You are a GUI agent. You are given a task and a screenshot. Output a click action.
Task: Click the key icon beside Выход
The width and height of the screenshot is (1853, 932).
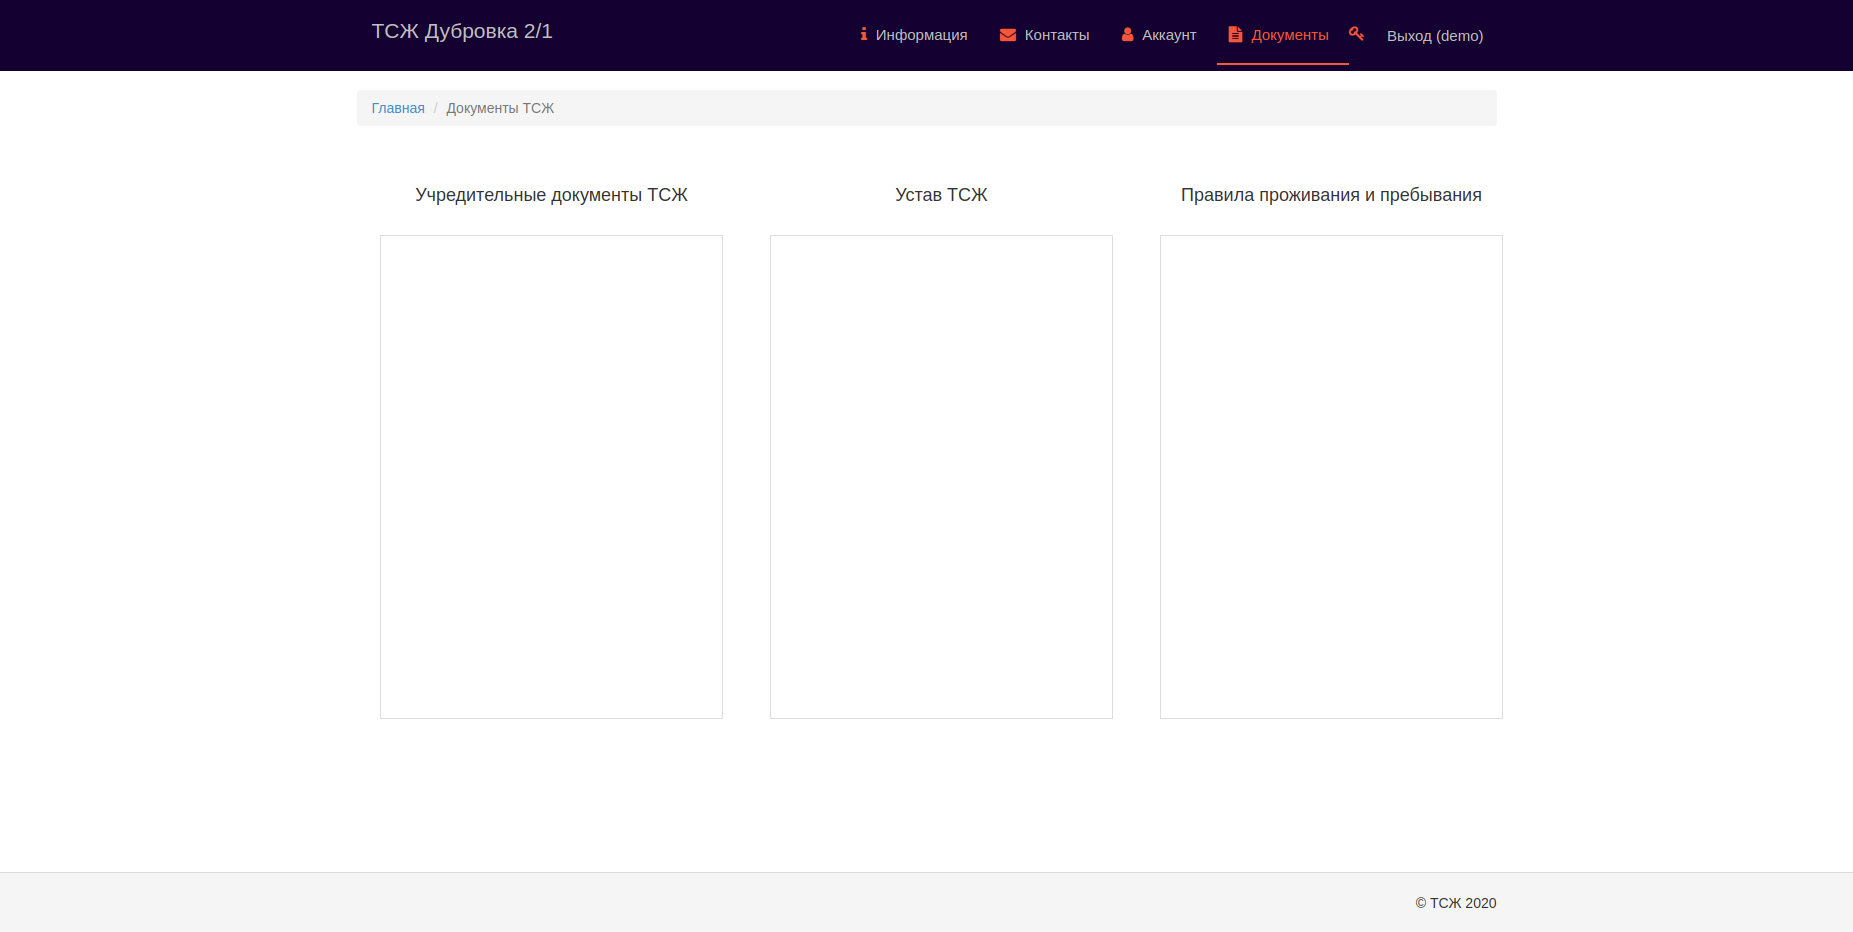tap(1356, 33)
